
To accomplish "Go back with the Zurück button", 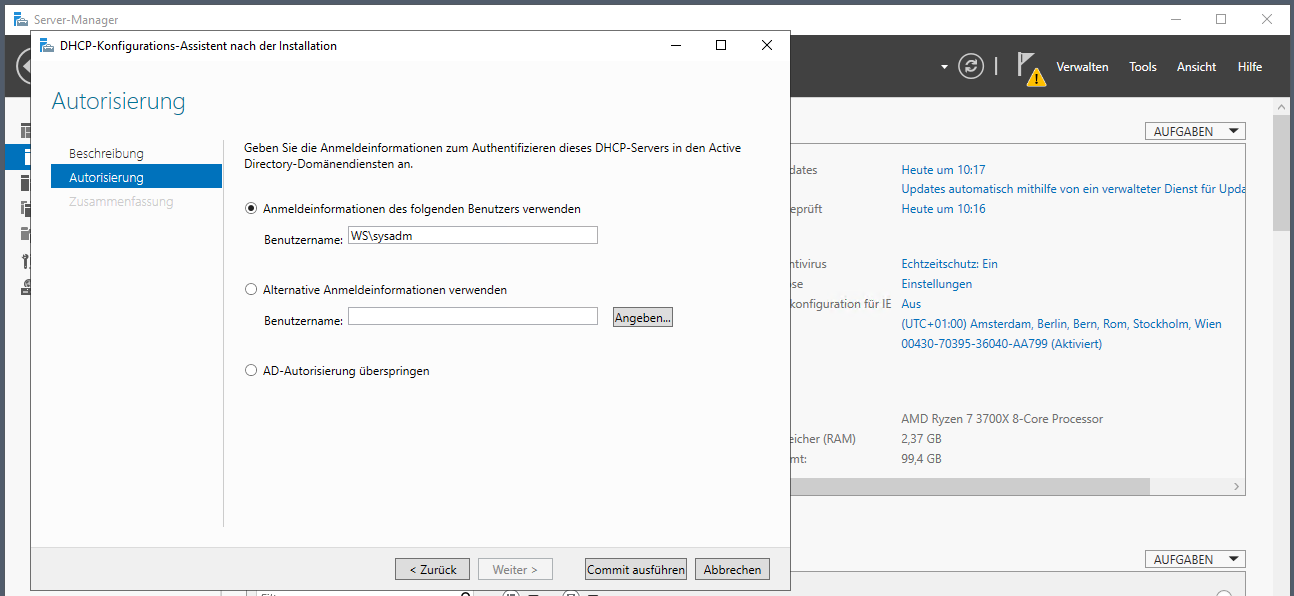I will [x=432, y=569].
